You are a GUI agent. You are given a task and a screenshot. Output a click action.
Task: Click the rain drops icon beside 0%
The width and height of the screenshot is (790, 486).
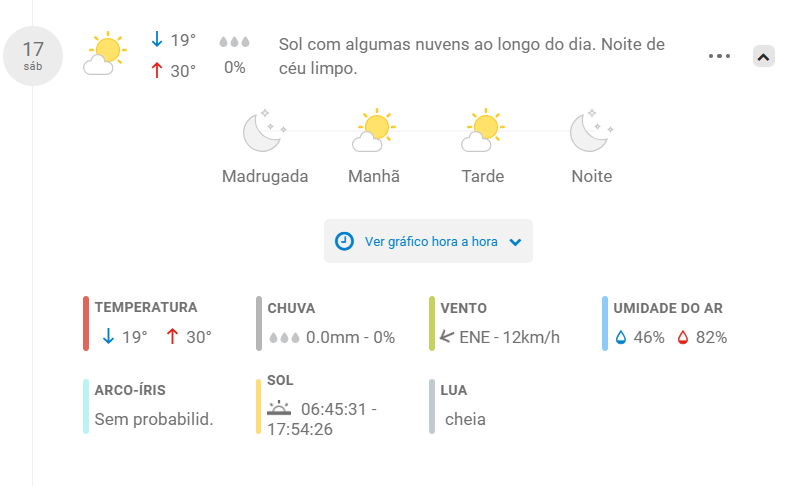tap(234, 42)
